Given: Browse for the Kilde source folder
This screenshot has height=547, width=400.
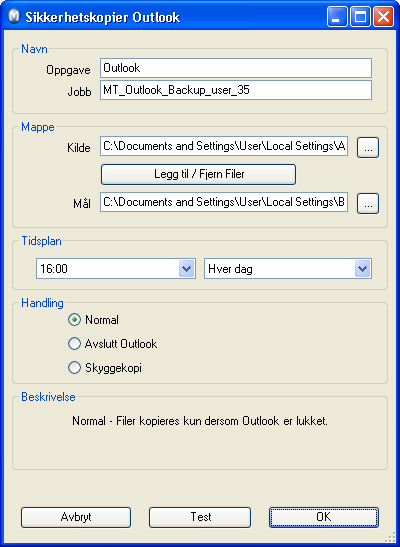Looking at the screenshot, I should pos(368,148).
